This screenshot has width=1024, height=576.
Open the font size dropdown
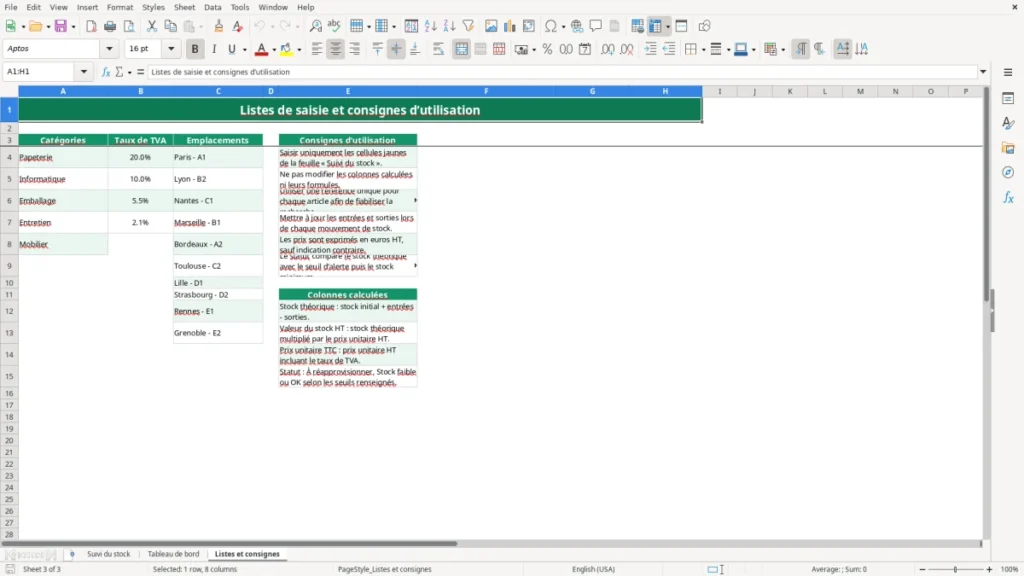pos(171,48)
